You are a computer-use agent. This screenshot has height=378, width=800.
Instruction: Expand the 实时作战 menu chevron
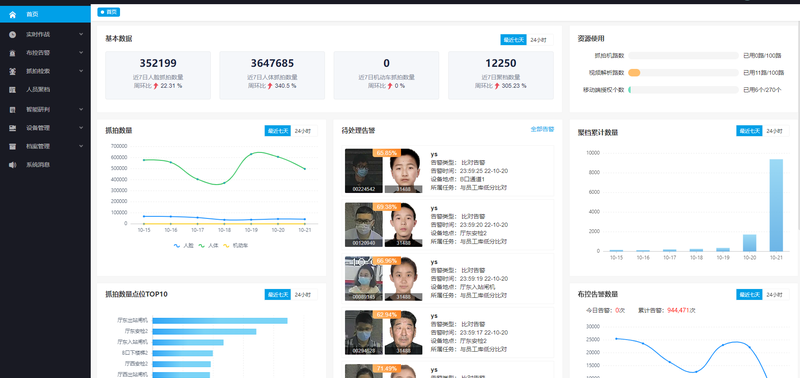point(81,34)
